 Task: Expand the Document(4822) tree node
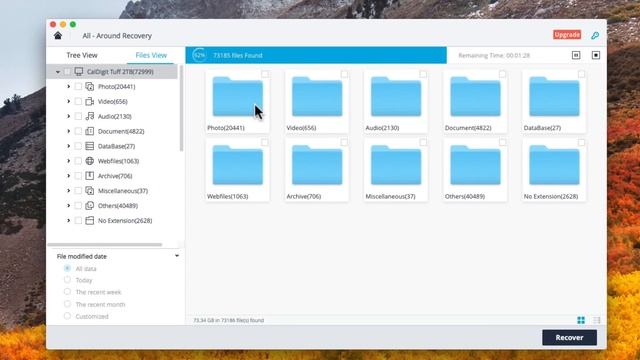tap(68, 131)
